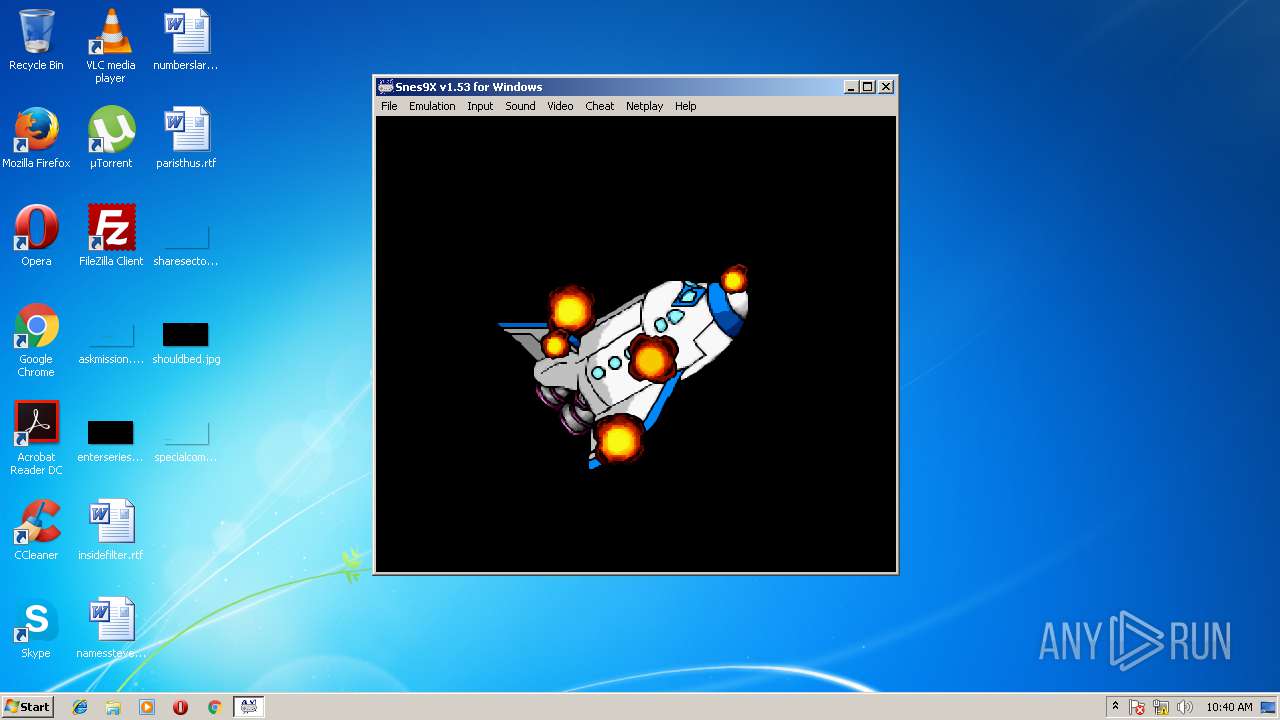Open the network status tray icon
This screenshot has height=720, width=1280.
(1161, 707)
